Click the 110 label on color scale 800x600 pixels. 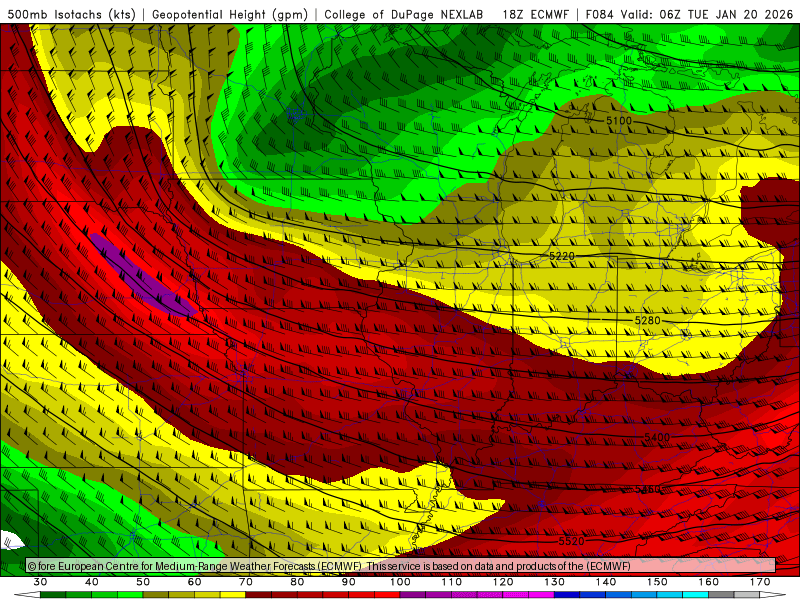pos(452,582)
